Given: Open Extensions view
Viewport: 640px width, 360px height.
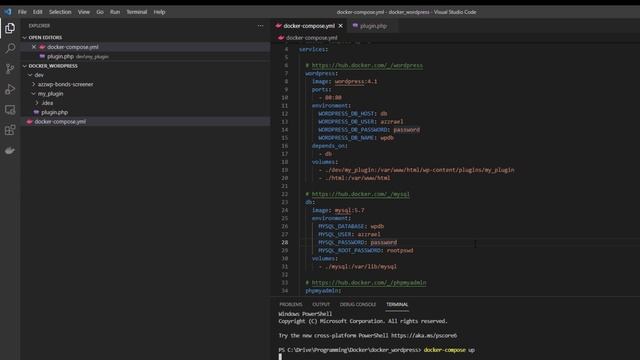Looking at the screenshot, I should point(10,130).
